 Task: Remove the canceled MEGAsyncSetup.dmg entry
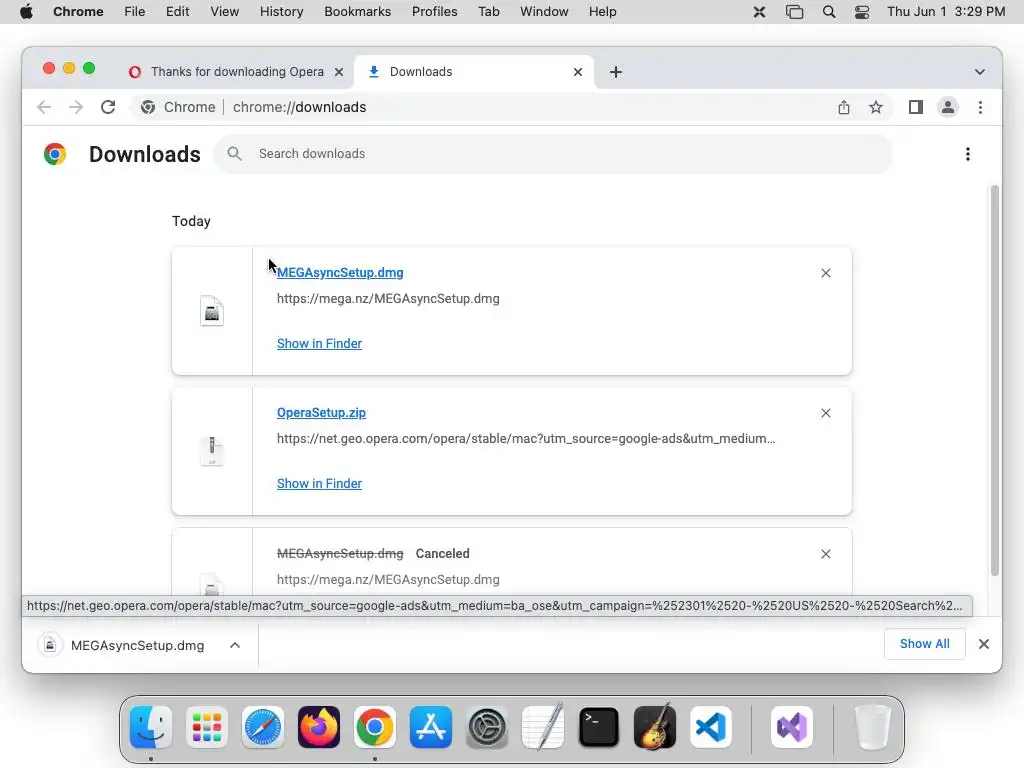tap(826, 554)
